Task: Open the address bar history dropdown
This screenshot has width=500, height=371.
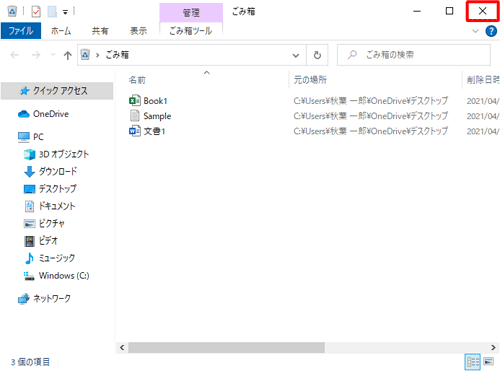Action: pos(296,55)
